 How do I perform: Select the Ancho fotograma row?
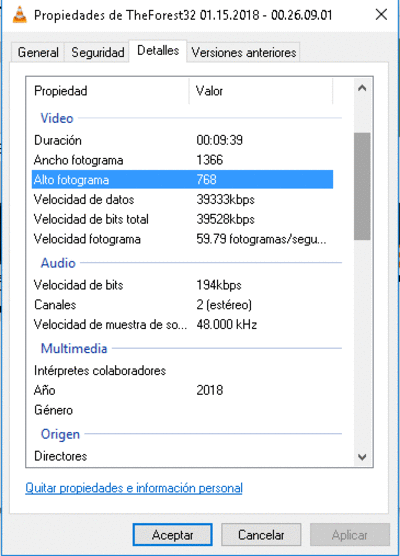coord(182,160)
